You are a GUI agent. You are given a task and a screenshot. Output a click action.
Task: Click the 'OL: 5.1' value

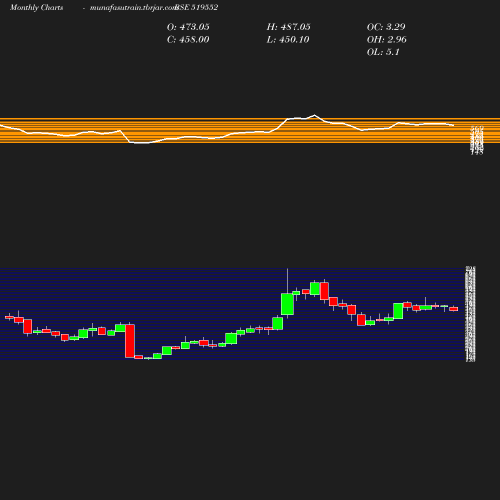coord(383,52)
